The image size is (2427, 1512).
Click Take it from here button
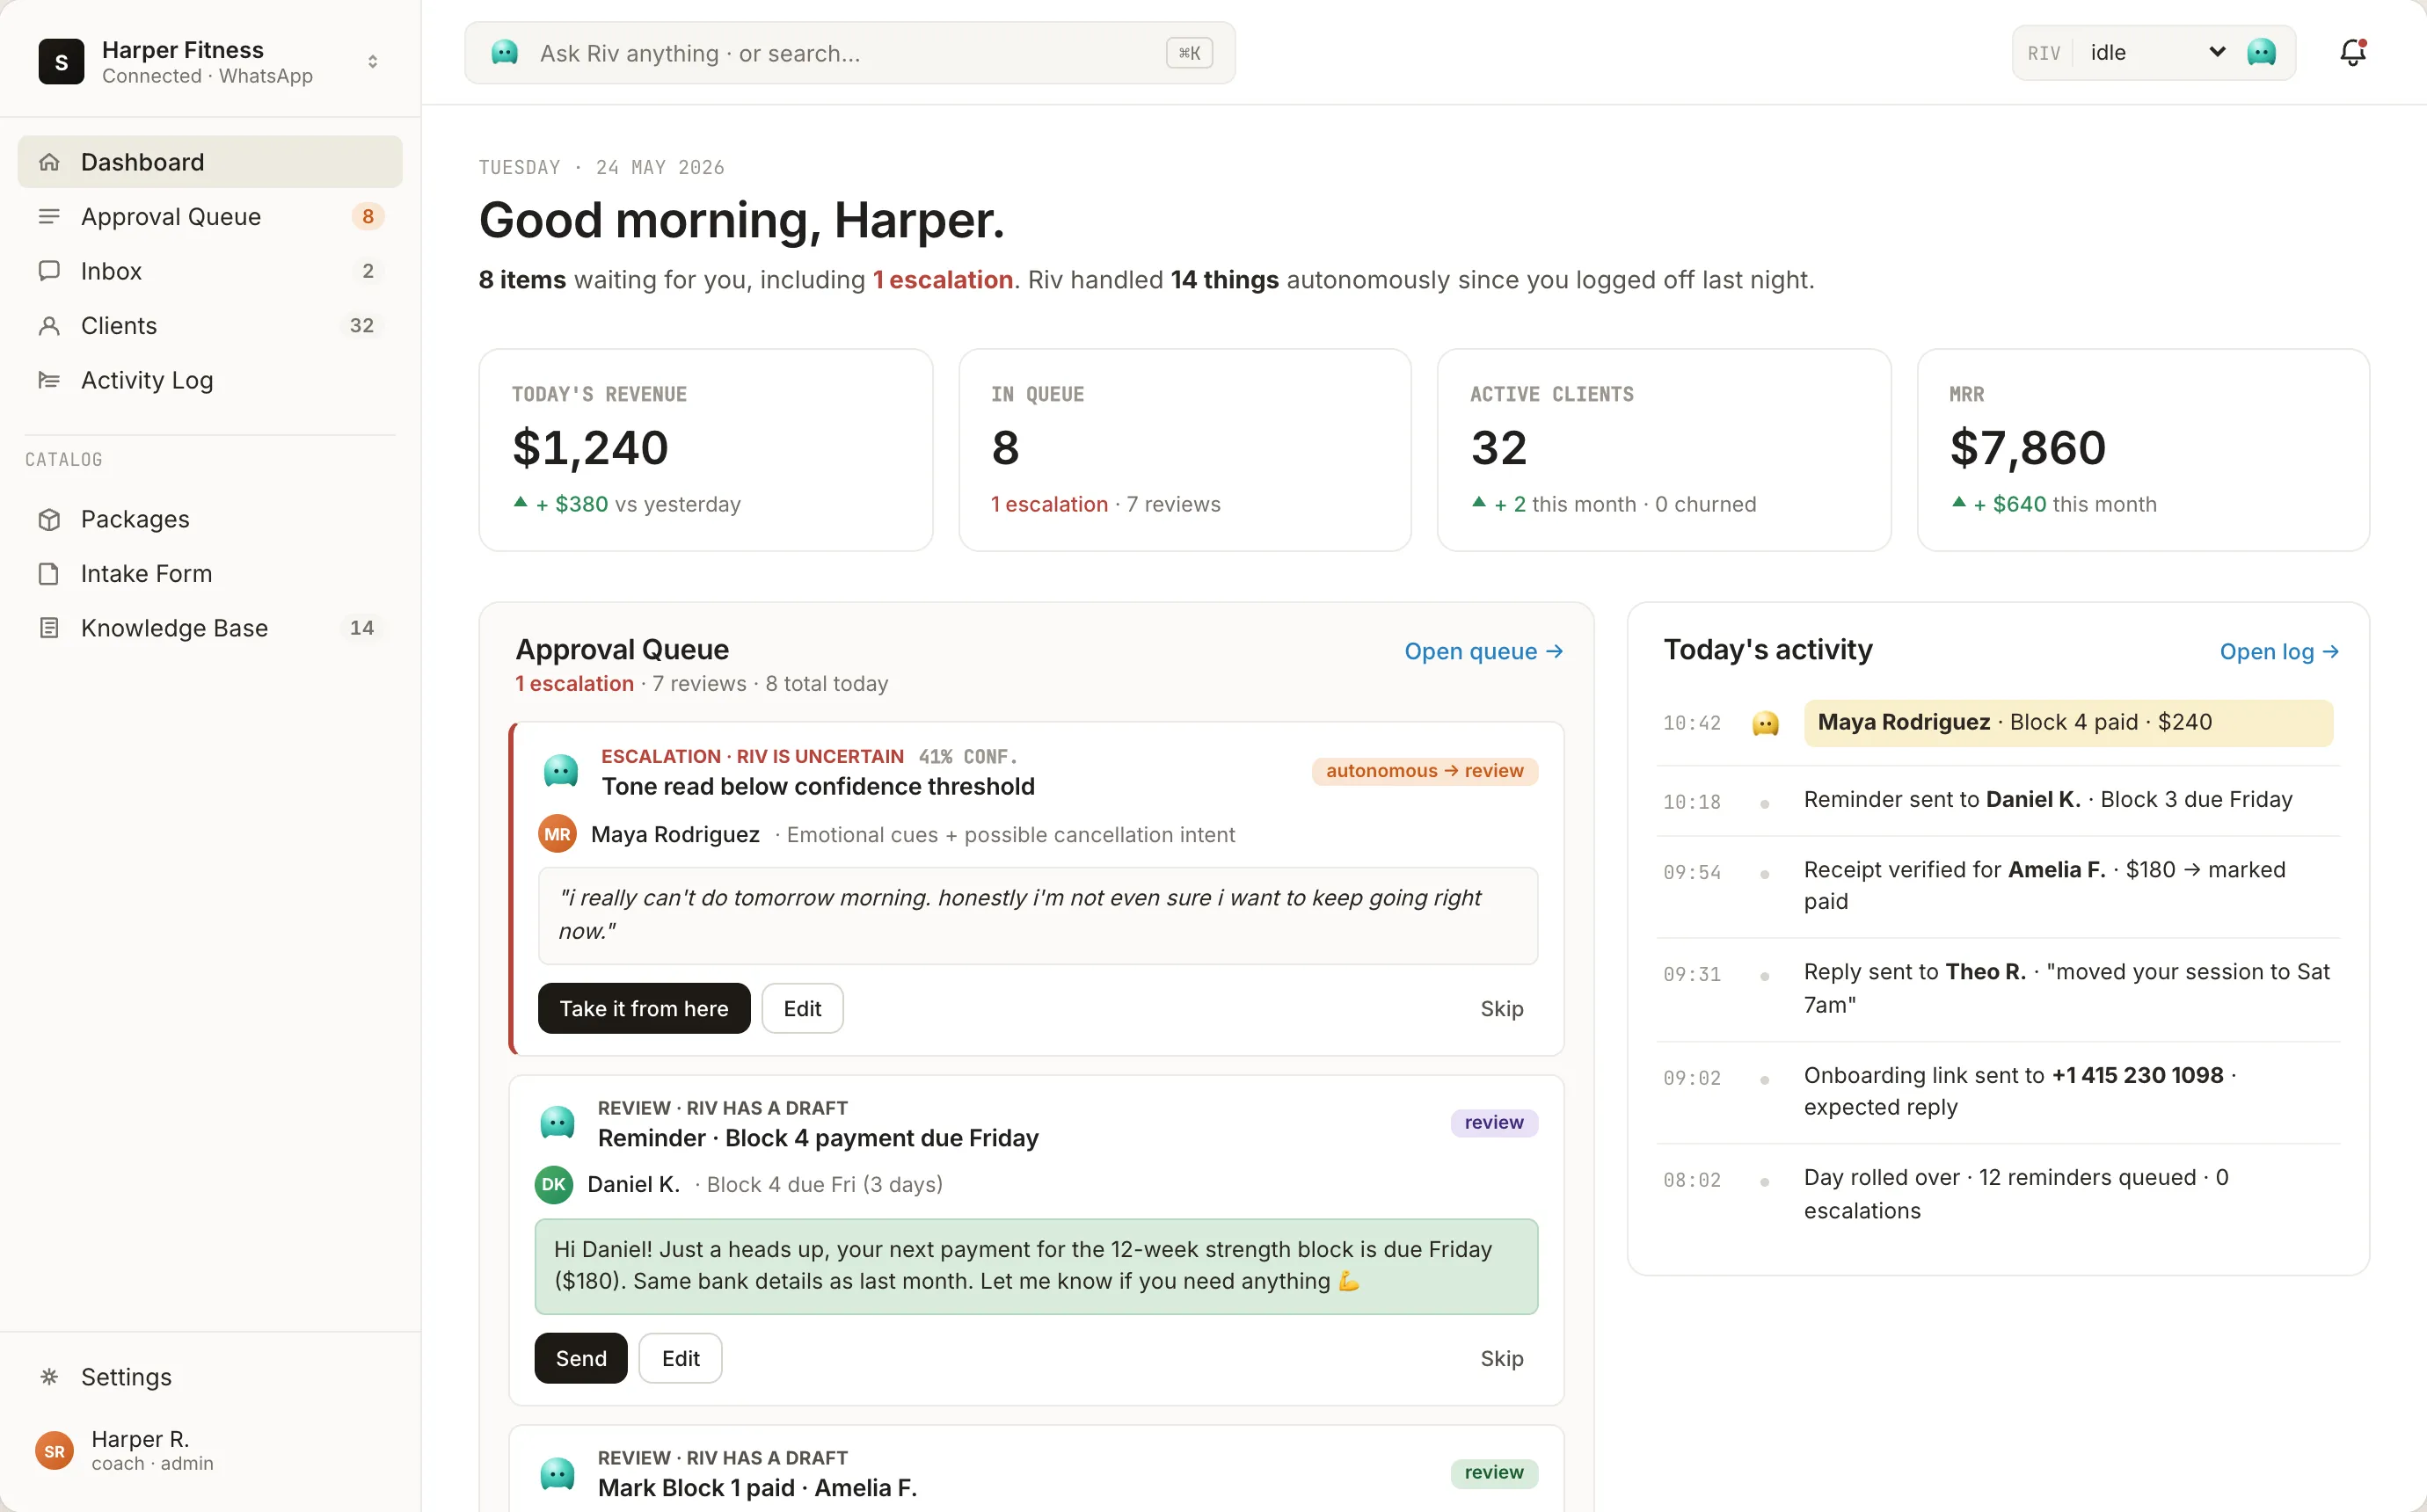[644, 1008]
